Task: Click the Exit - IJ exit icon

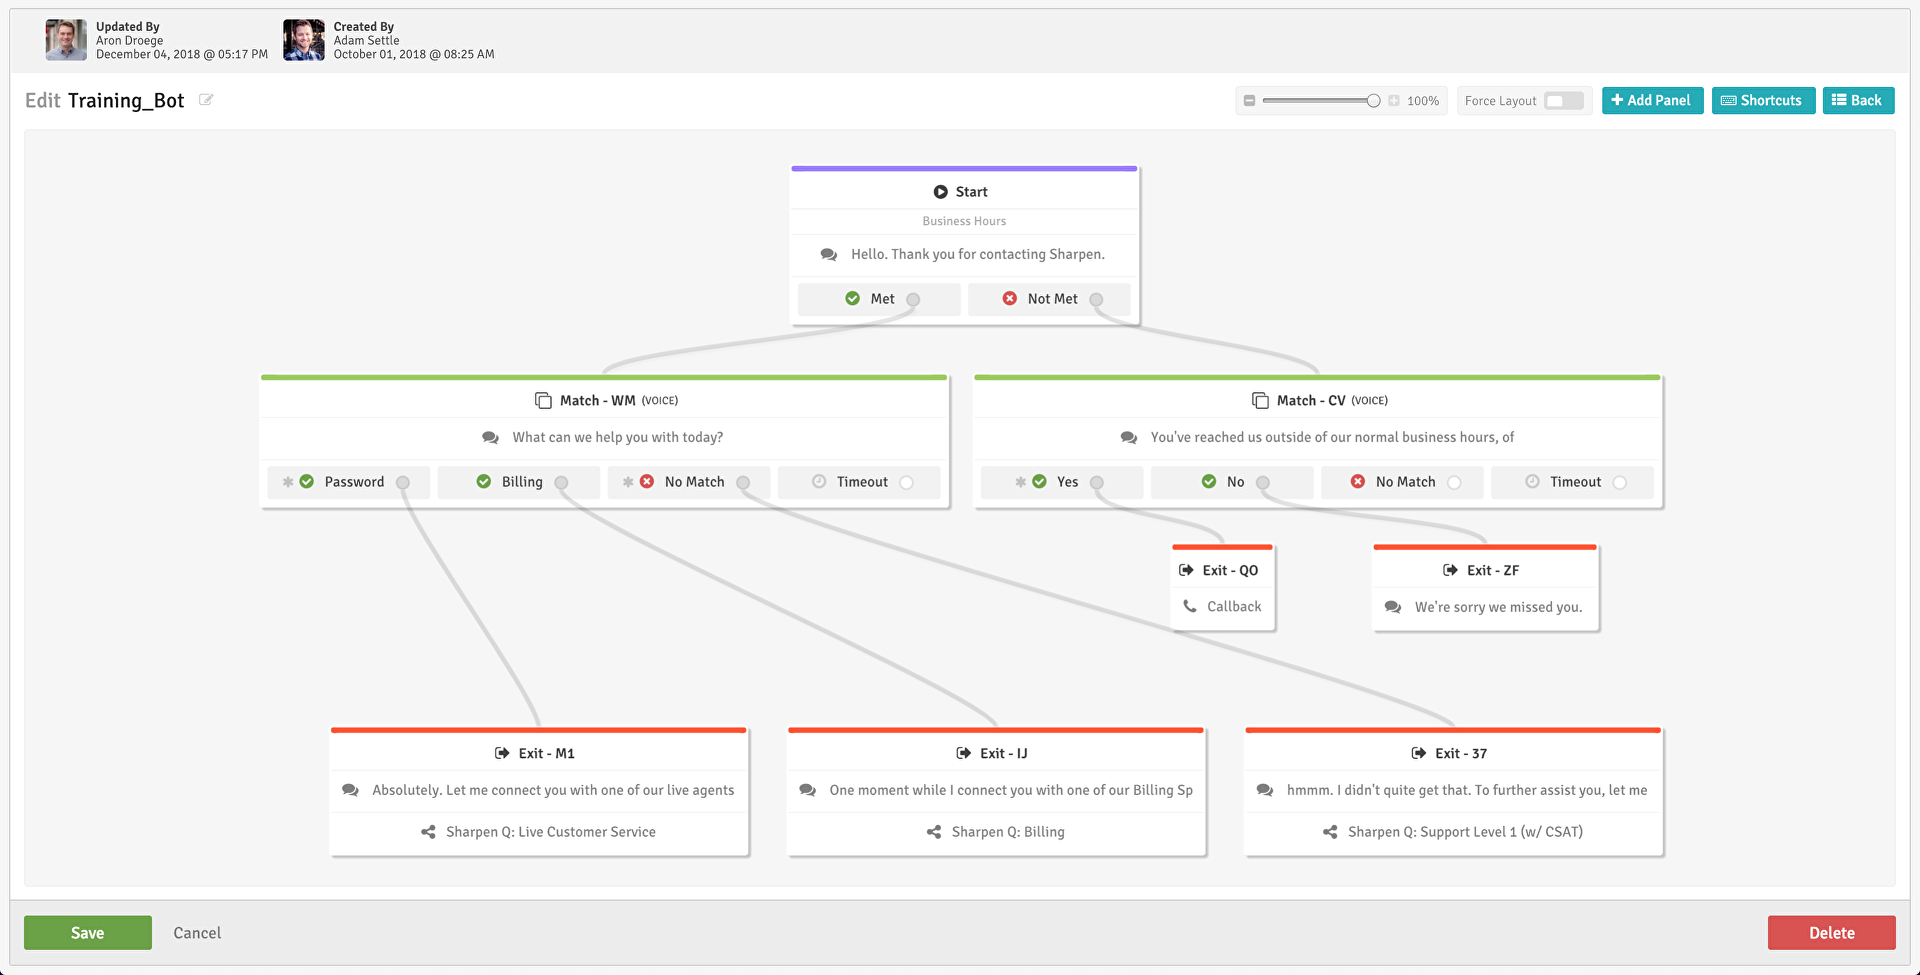Action: (x=963, y=753)
